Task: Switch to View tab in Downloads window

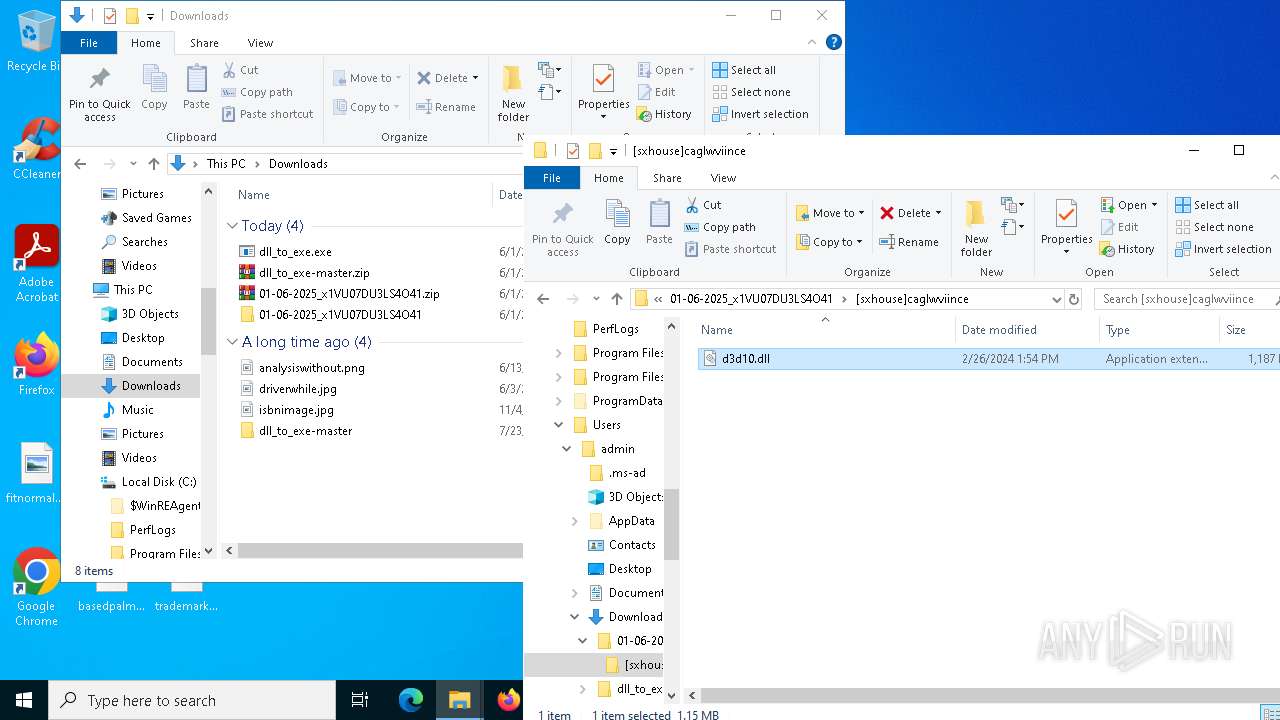Action: coord(260,43)
